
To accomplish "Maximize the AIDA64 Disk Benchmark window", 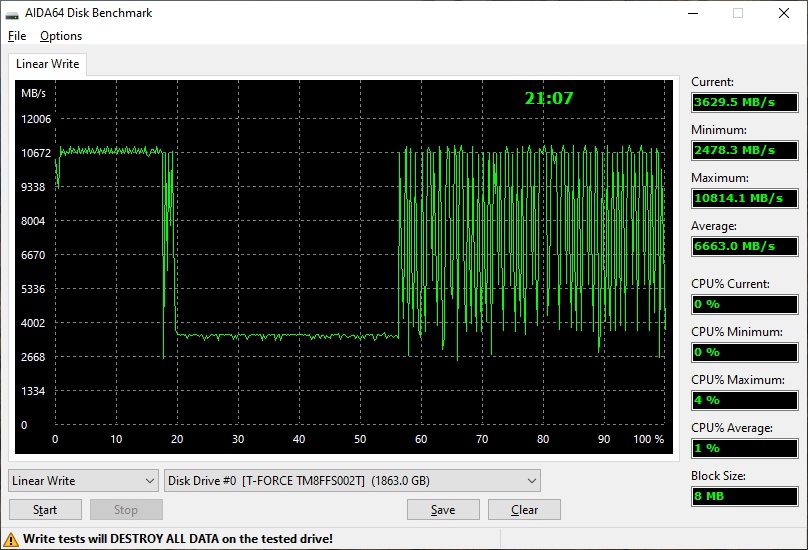I will (738, 13).
